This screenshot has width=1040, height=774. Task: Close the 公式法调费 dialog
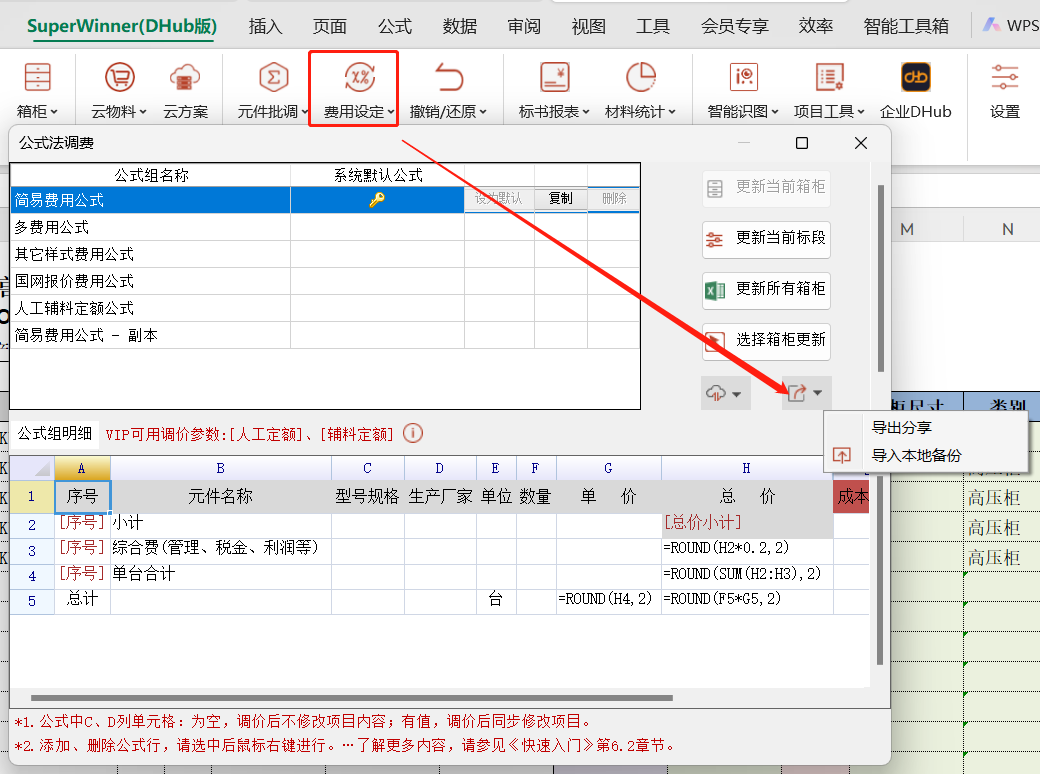tap(861, 143)
